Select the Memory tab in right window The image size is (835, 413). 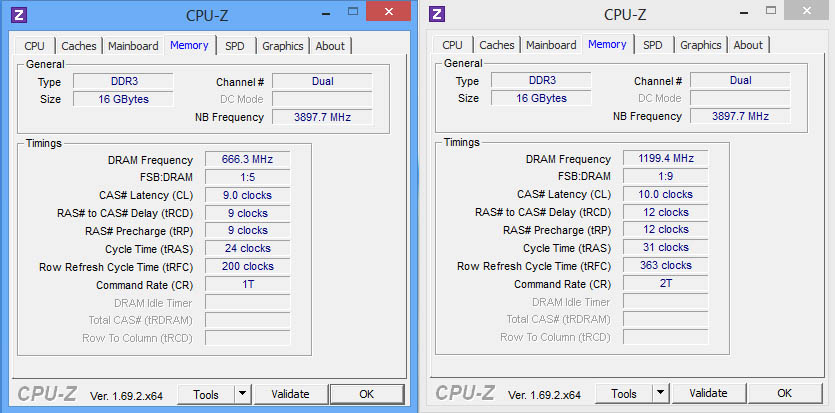[607, 44]
